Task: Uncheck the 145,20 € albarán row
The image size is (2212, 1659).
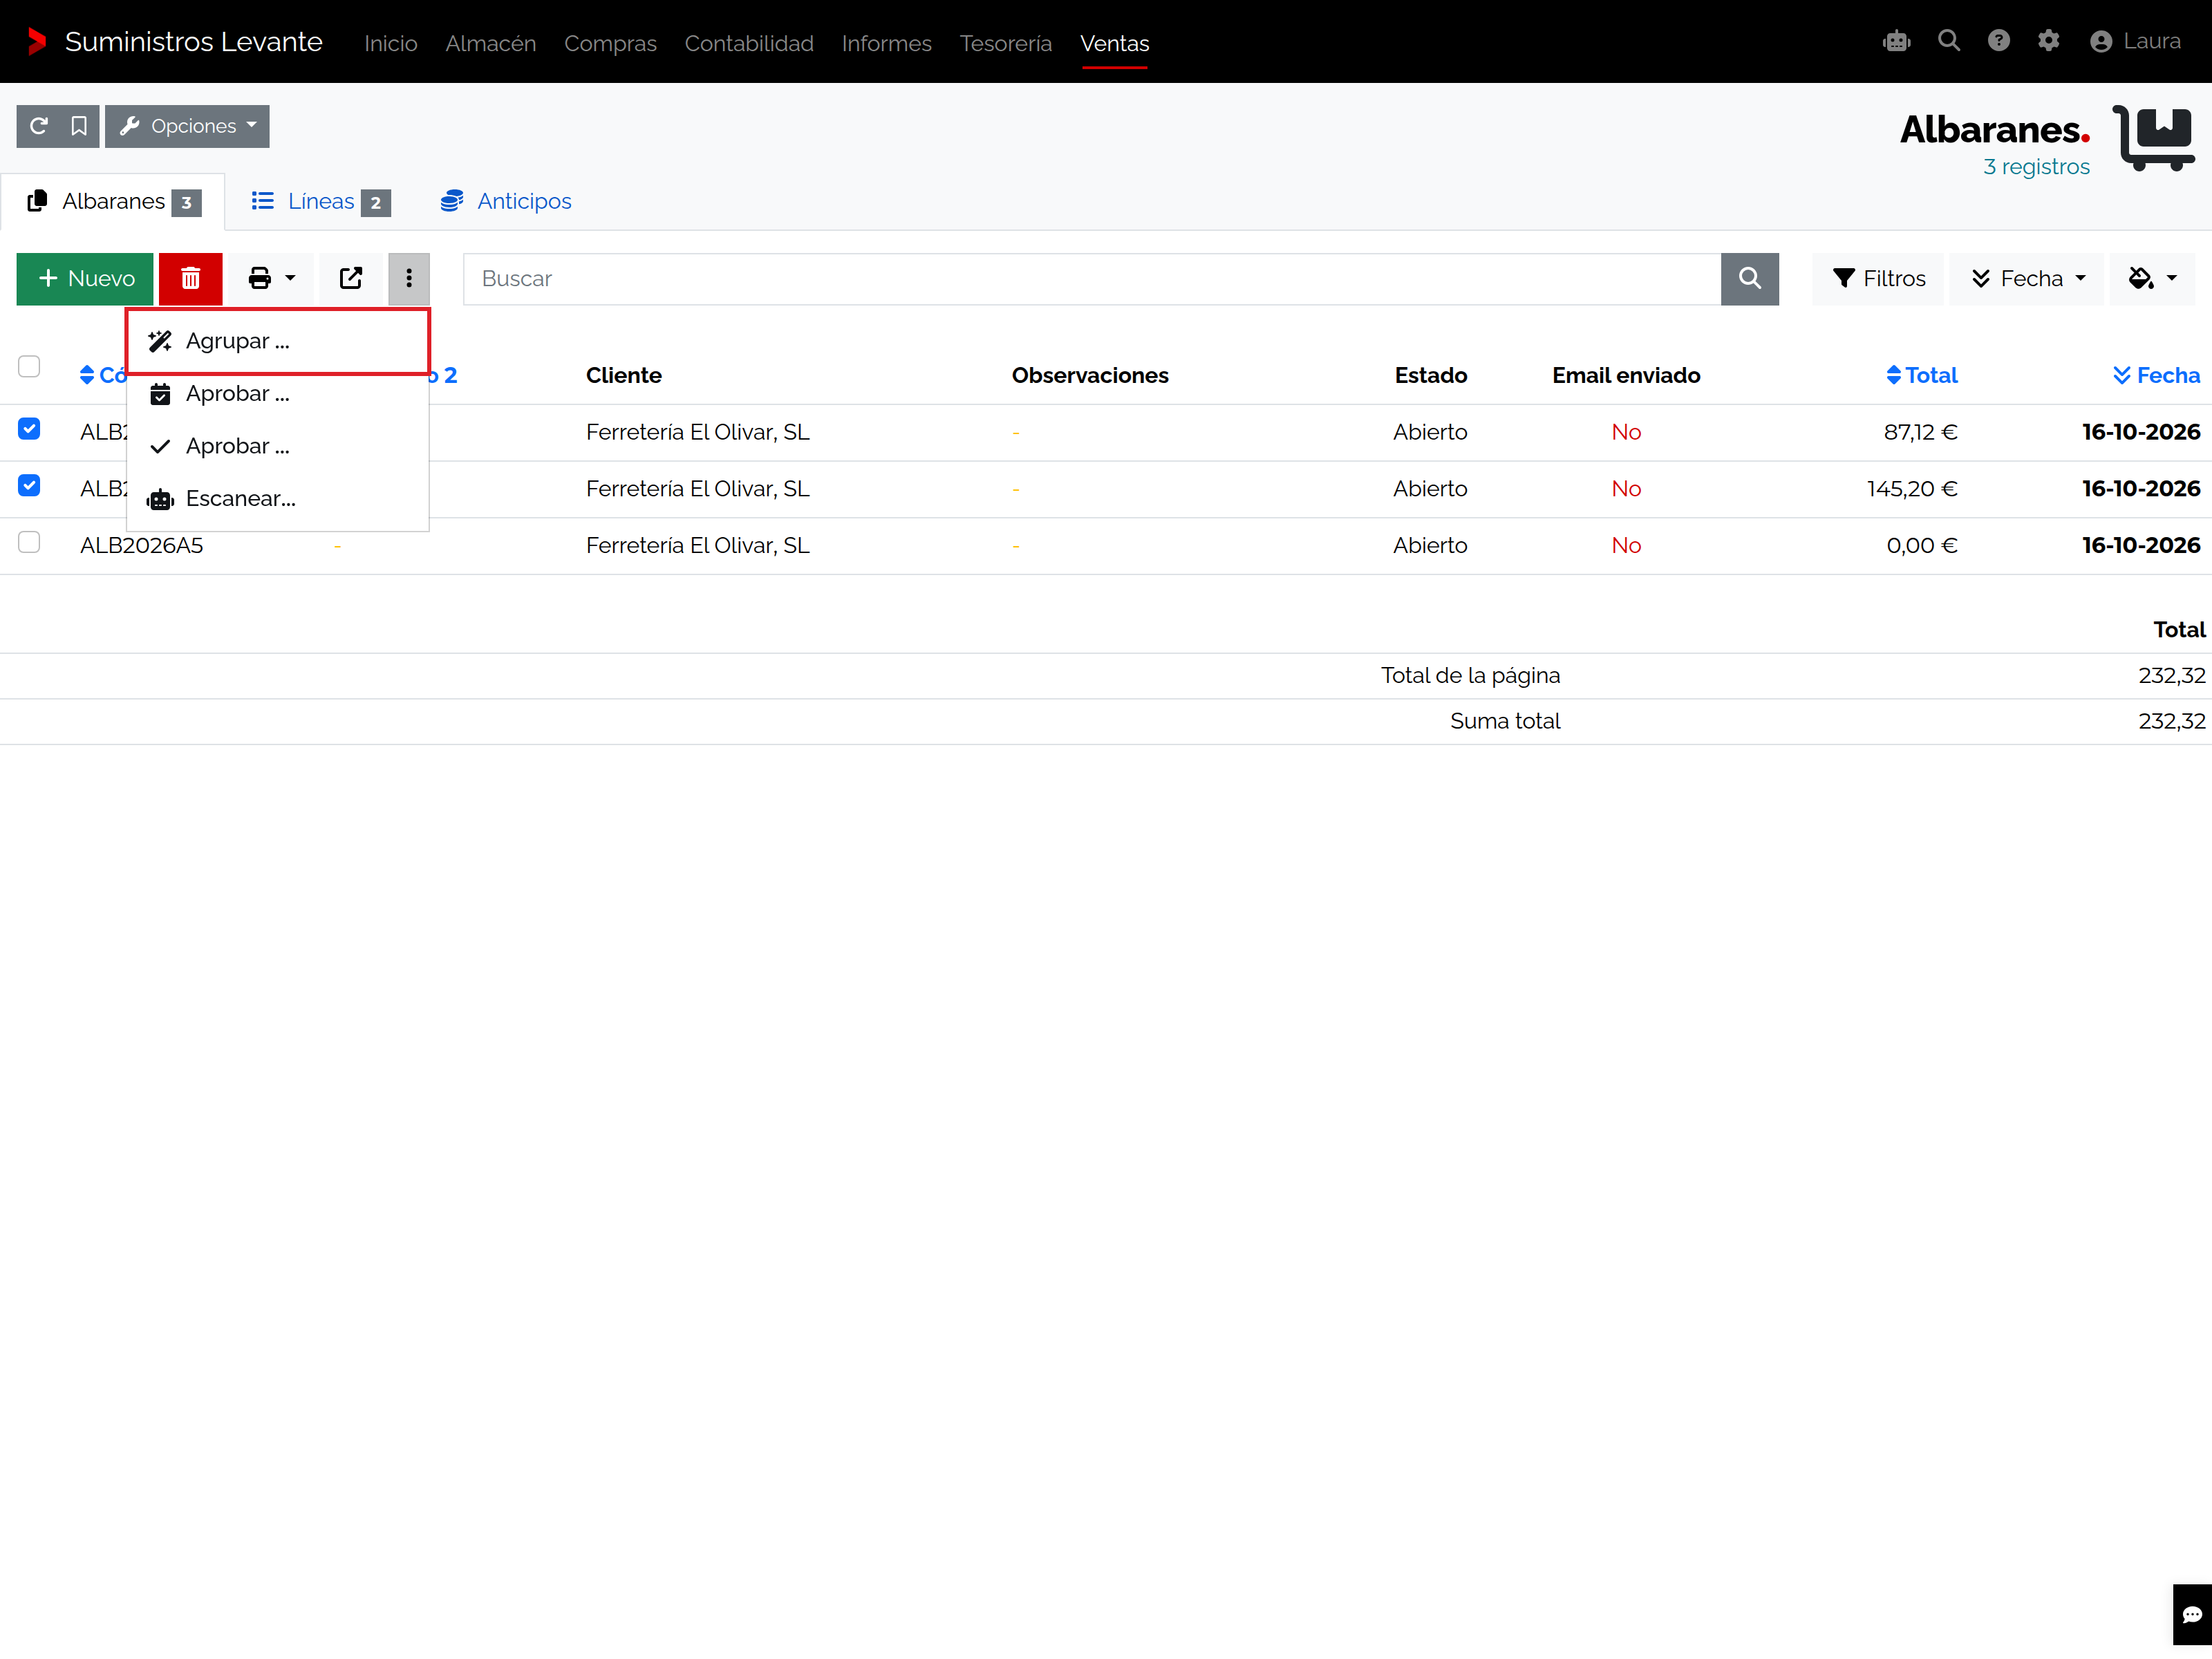Action: [29, 486]
